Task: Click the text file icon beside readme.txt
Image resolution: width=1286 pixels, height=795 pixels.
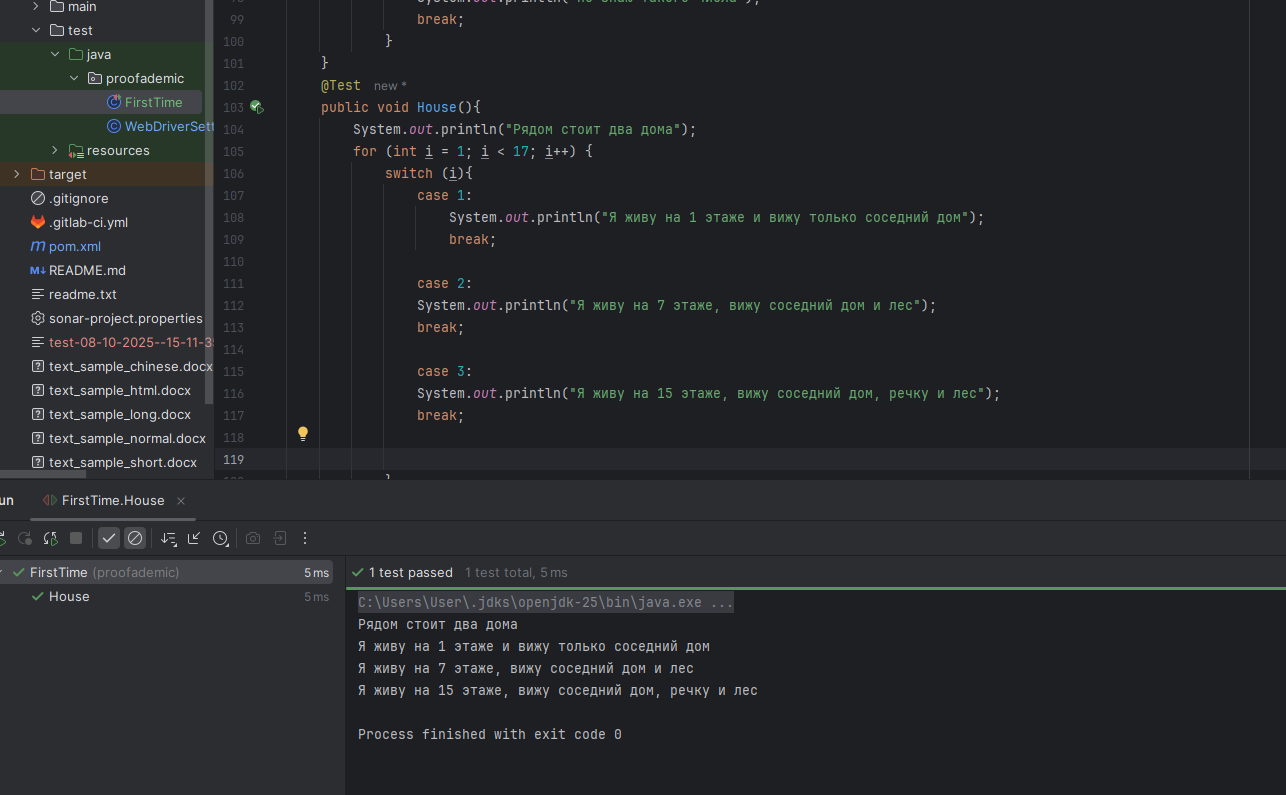Action: 38,294
